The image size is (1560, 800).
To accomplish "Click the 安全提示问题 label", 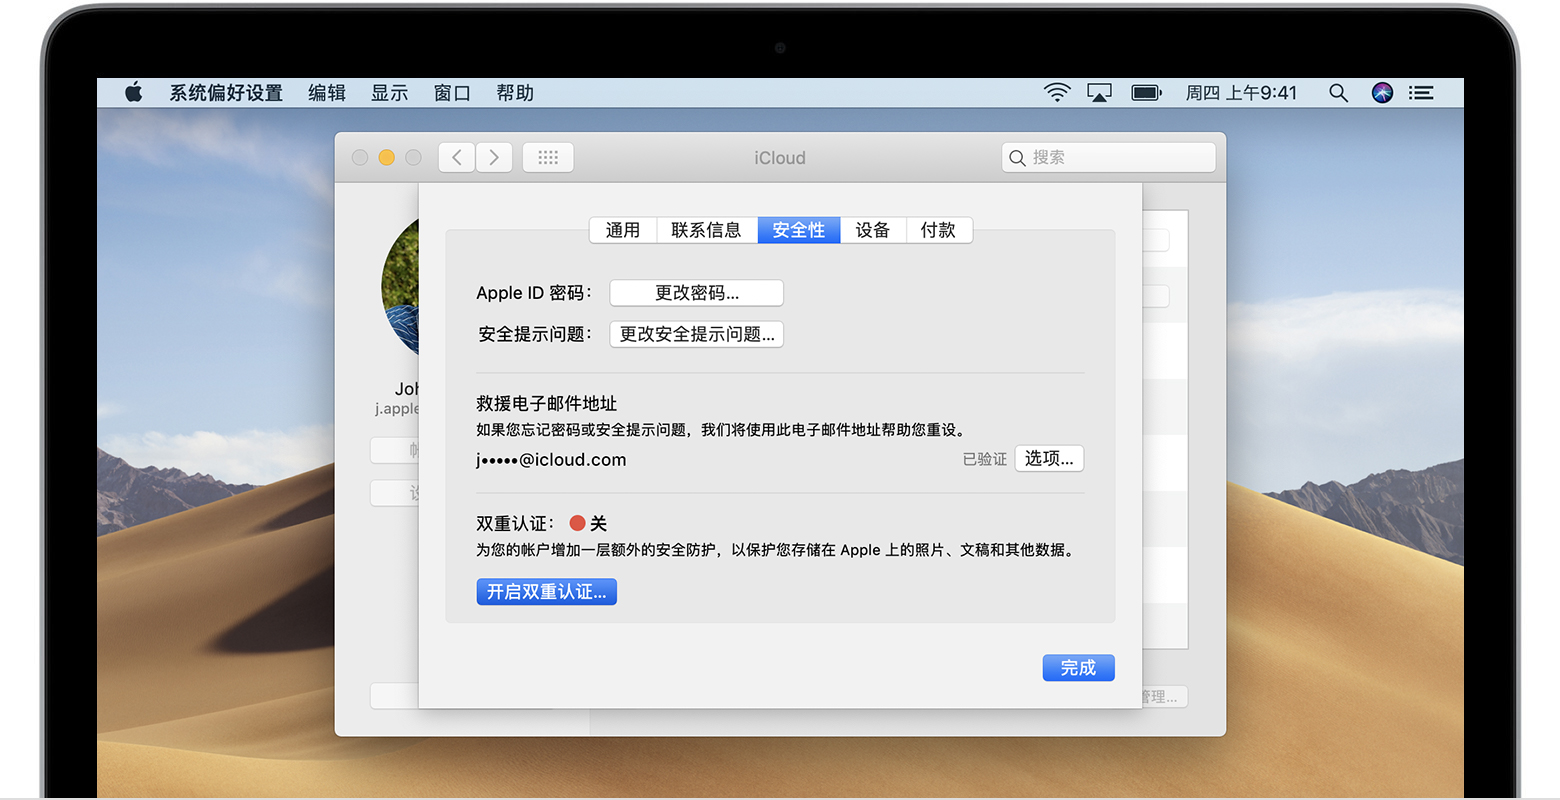I will [535, 334].
